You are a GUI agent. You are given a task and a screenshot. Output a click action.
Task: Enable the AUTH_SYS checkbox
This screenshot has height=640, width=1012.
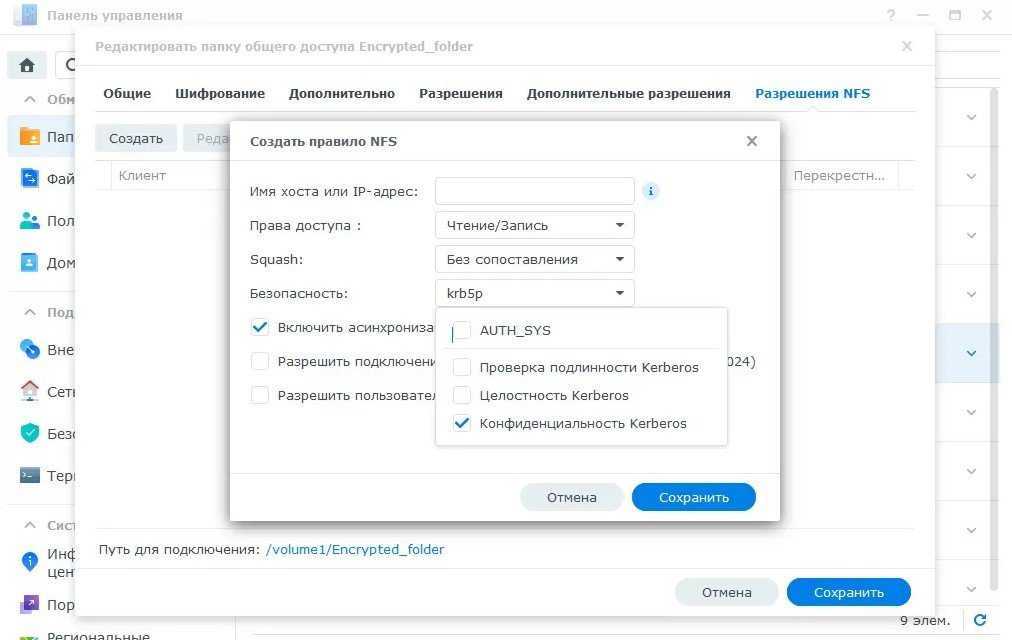(461, 331)
